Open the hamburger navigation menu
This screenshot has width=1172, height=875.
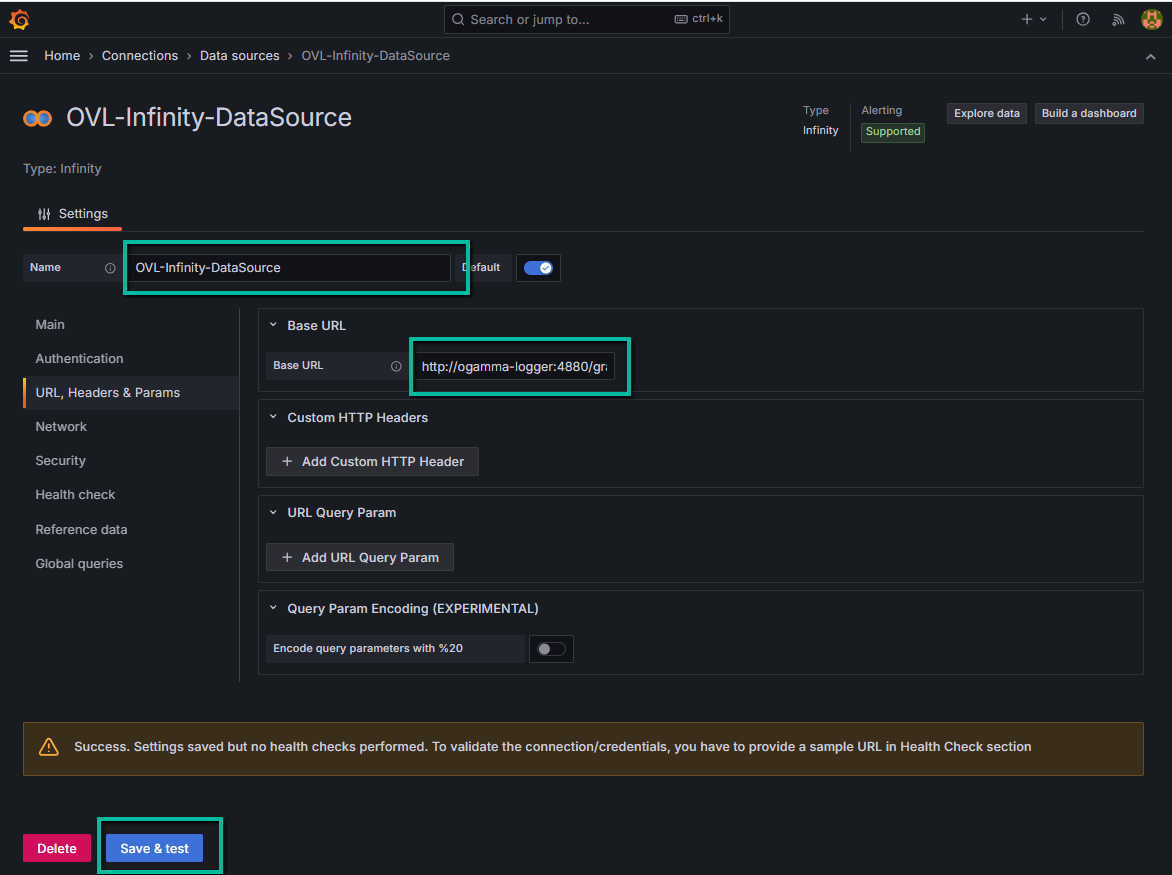[x=19, y=56]
